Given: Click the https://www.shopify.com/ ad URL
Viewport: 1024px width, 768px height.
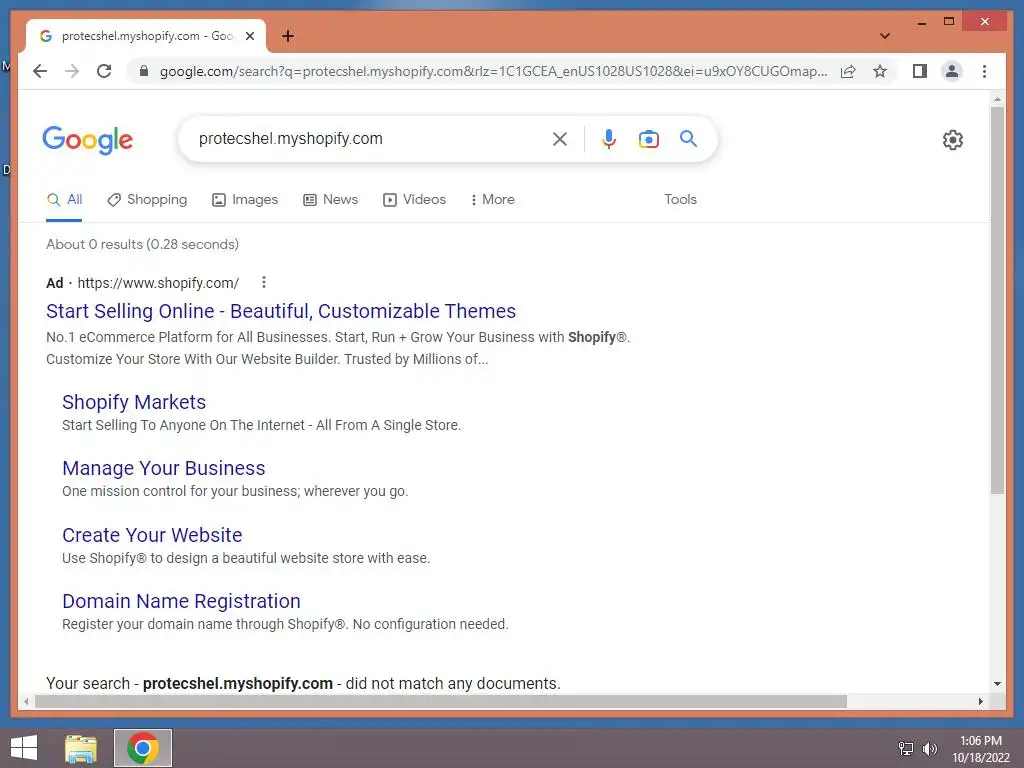Looking at the screenshot, I should tap(158, 283).
